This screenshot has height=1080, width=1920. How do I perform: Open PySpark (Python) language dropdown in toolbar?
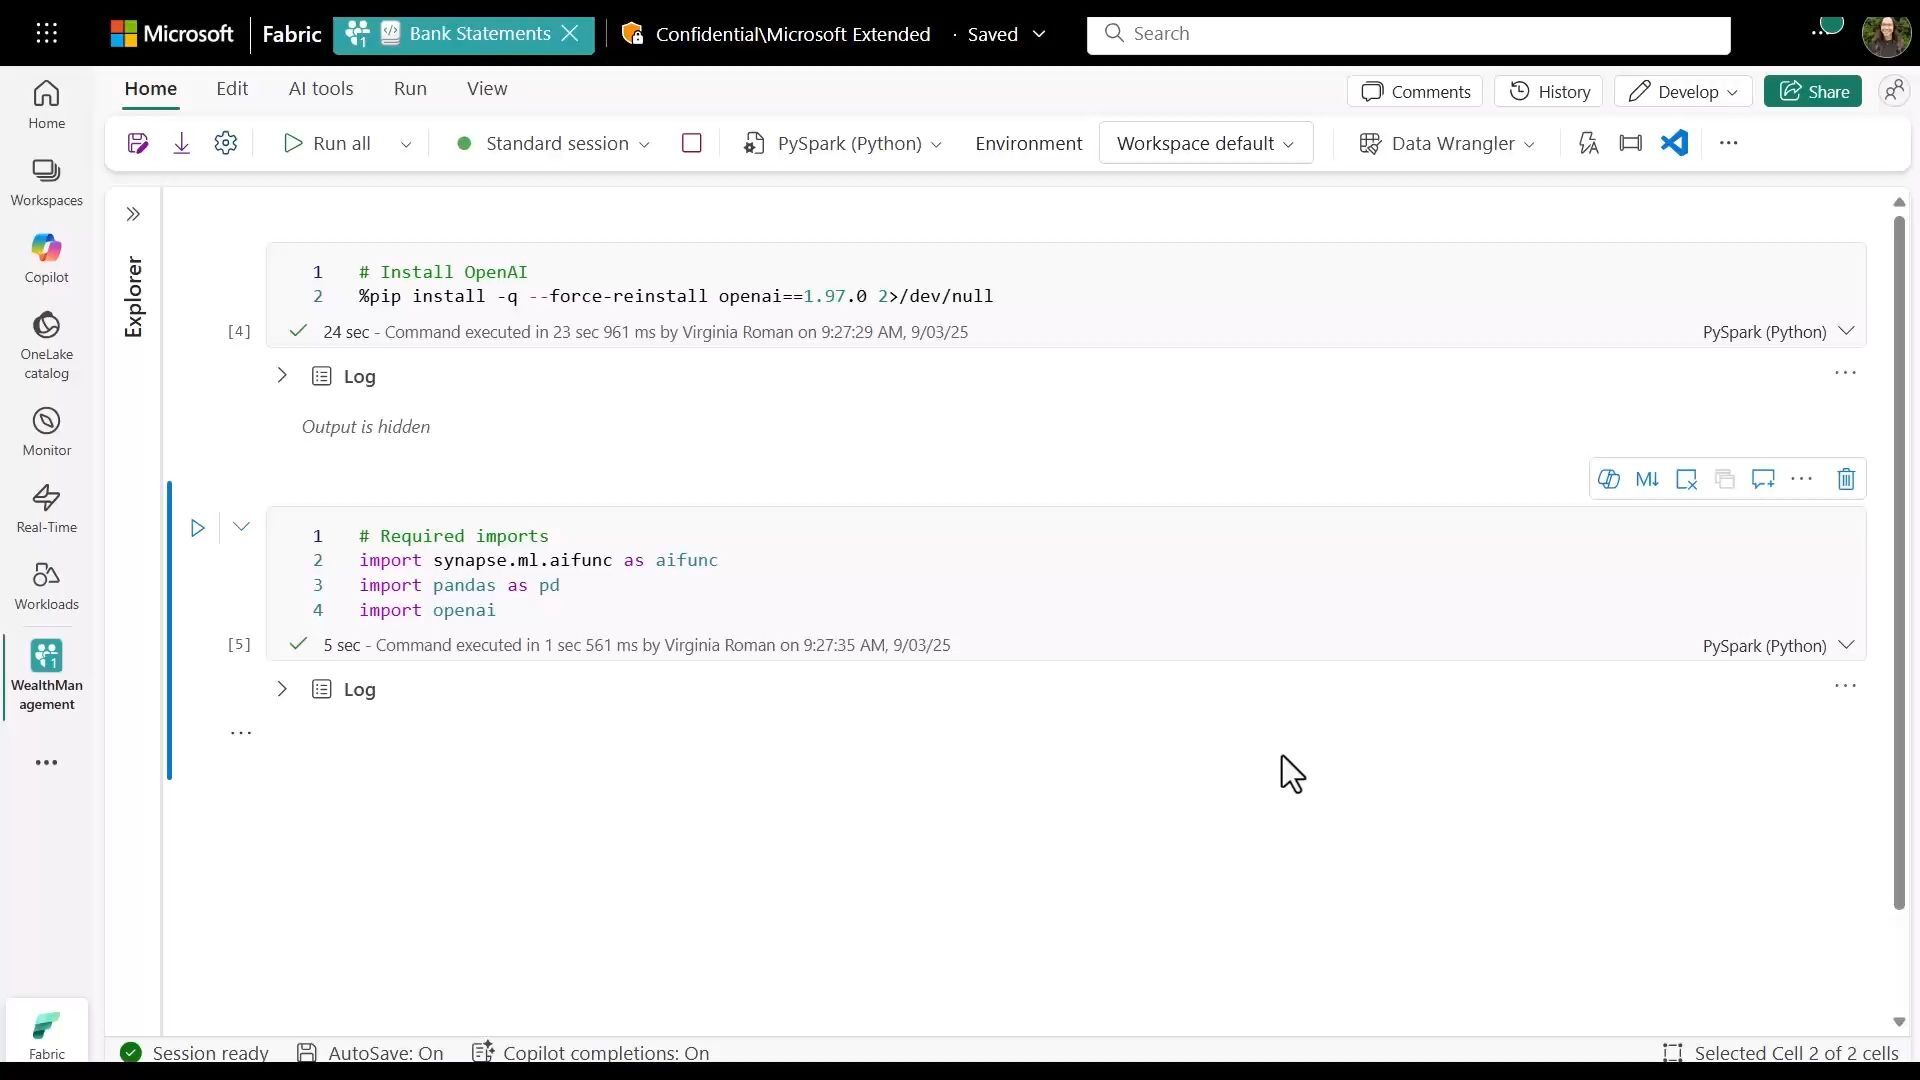tap(846, 143)
